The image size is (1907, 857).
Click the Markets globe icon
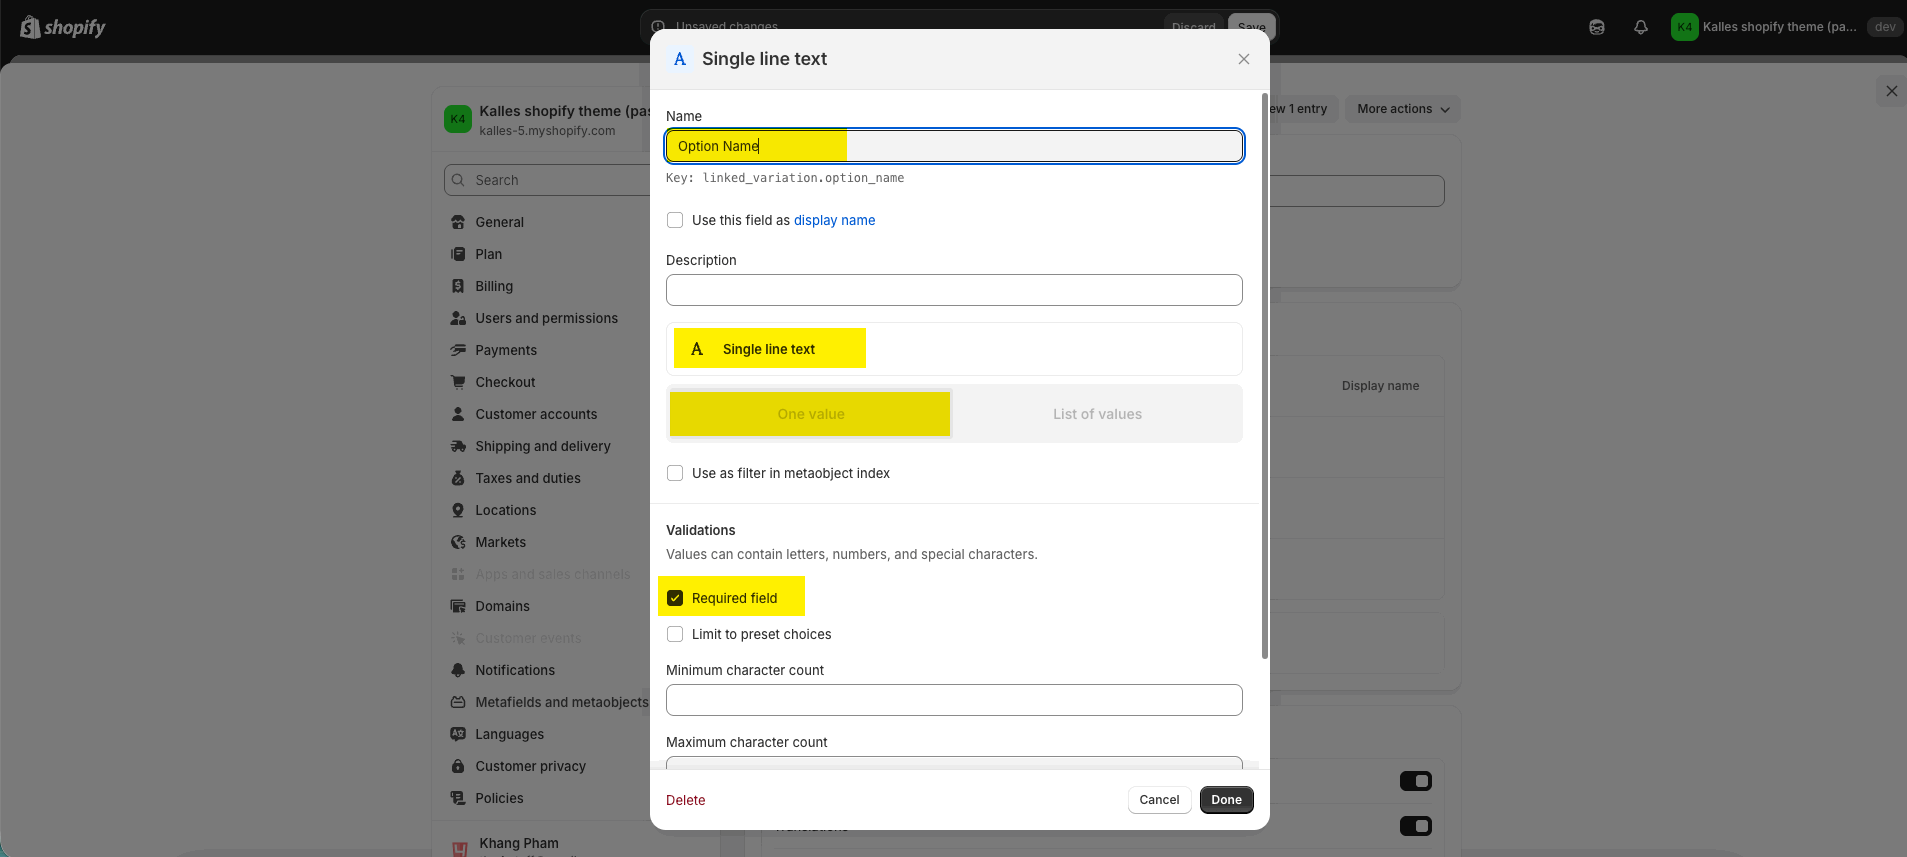[x=458, y=542]
